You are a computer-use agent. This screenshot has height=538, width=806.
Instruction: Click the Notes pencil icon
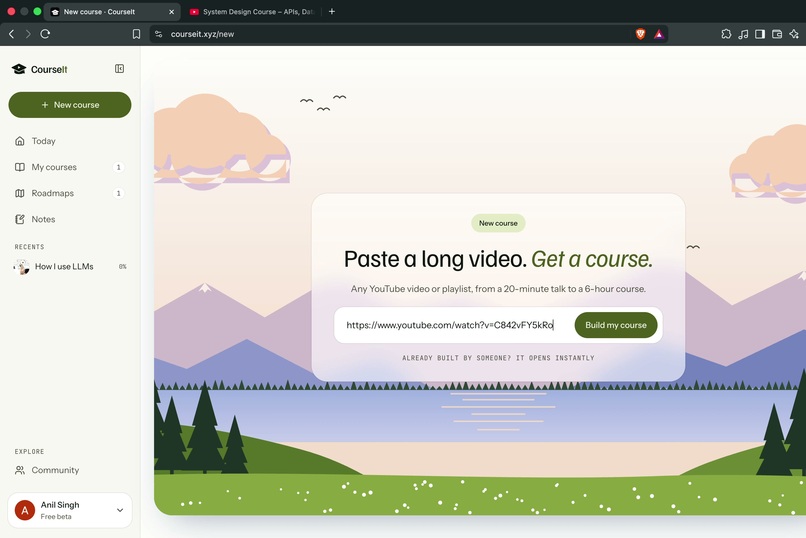pos(20,219)
